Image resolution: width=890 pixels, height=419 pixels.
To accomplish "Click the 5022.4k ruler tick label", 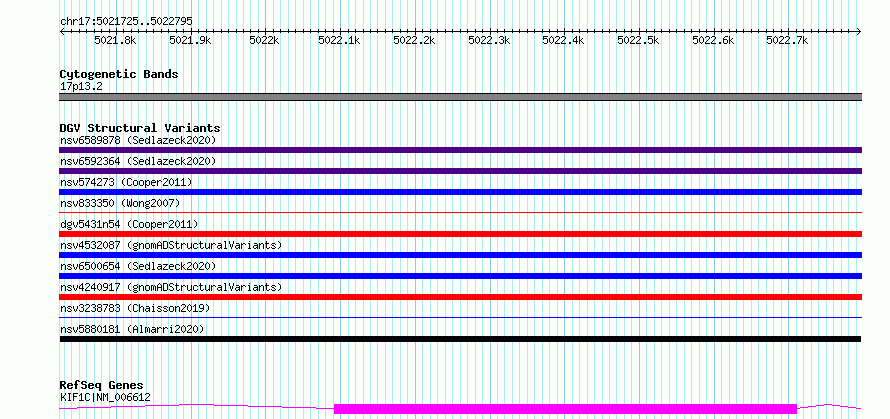I will (563, 40).
